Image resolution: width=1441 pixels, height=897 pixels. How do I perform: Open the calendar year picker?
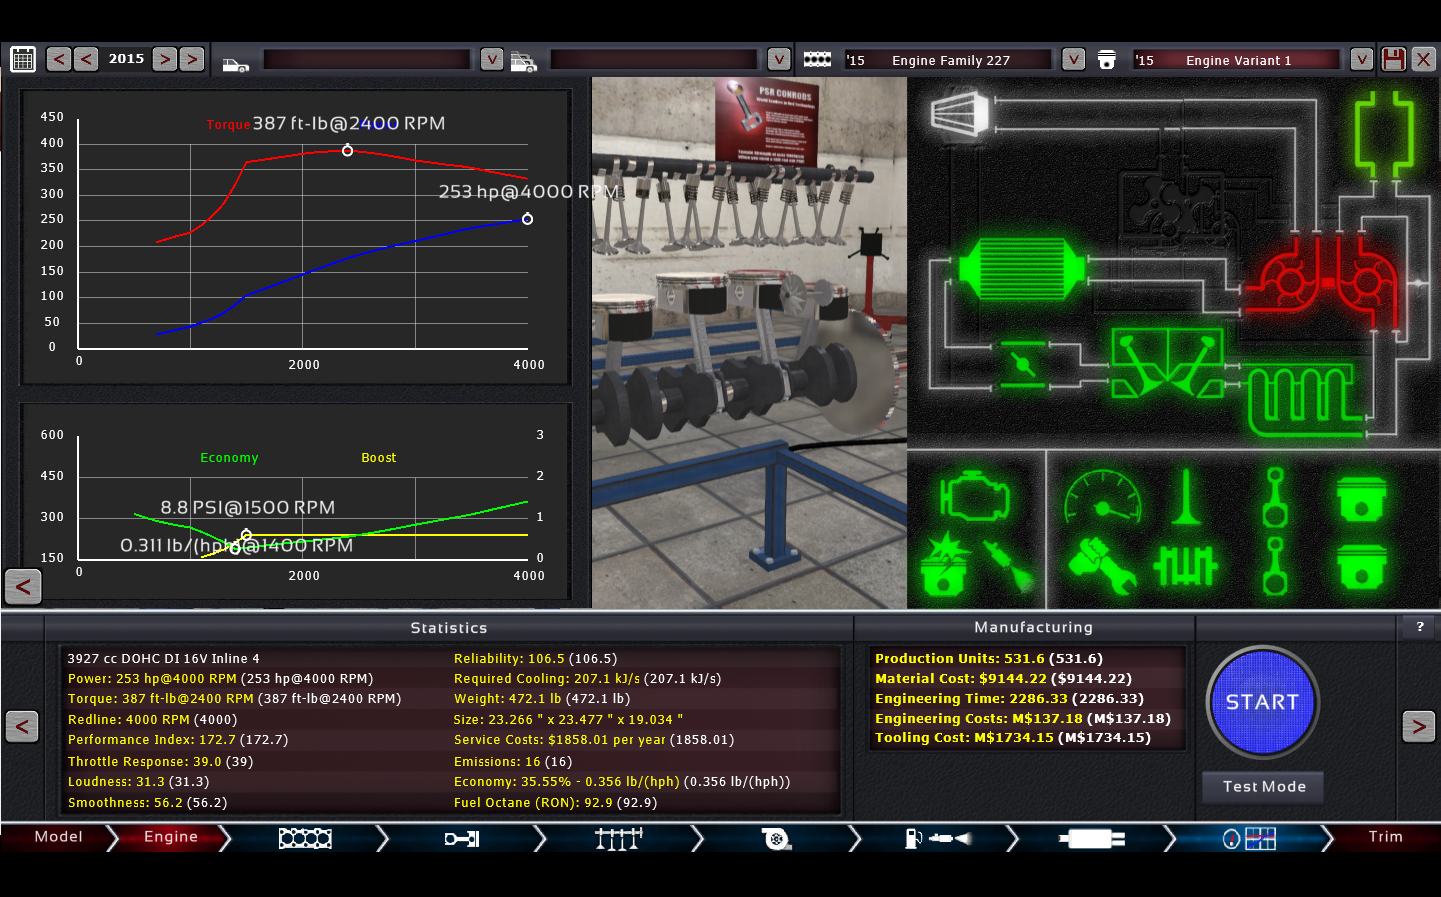point(22,60)
